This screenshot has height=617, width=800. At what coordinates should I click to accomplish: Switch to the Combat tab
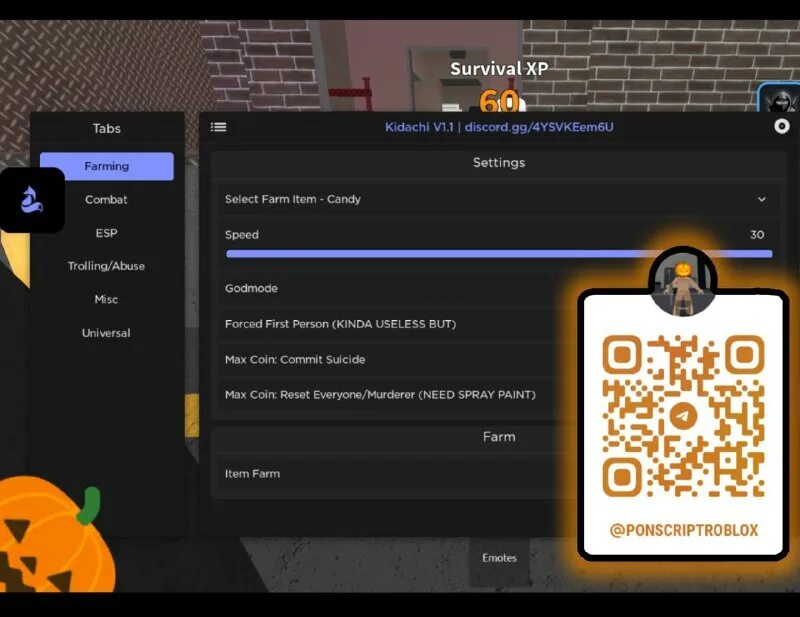pyautogui.click(x=106, y=199)
